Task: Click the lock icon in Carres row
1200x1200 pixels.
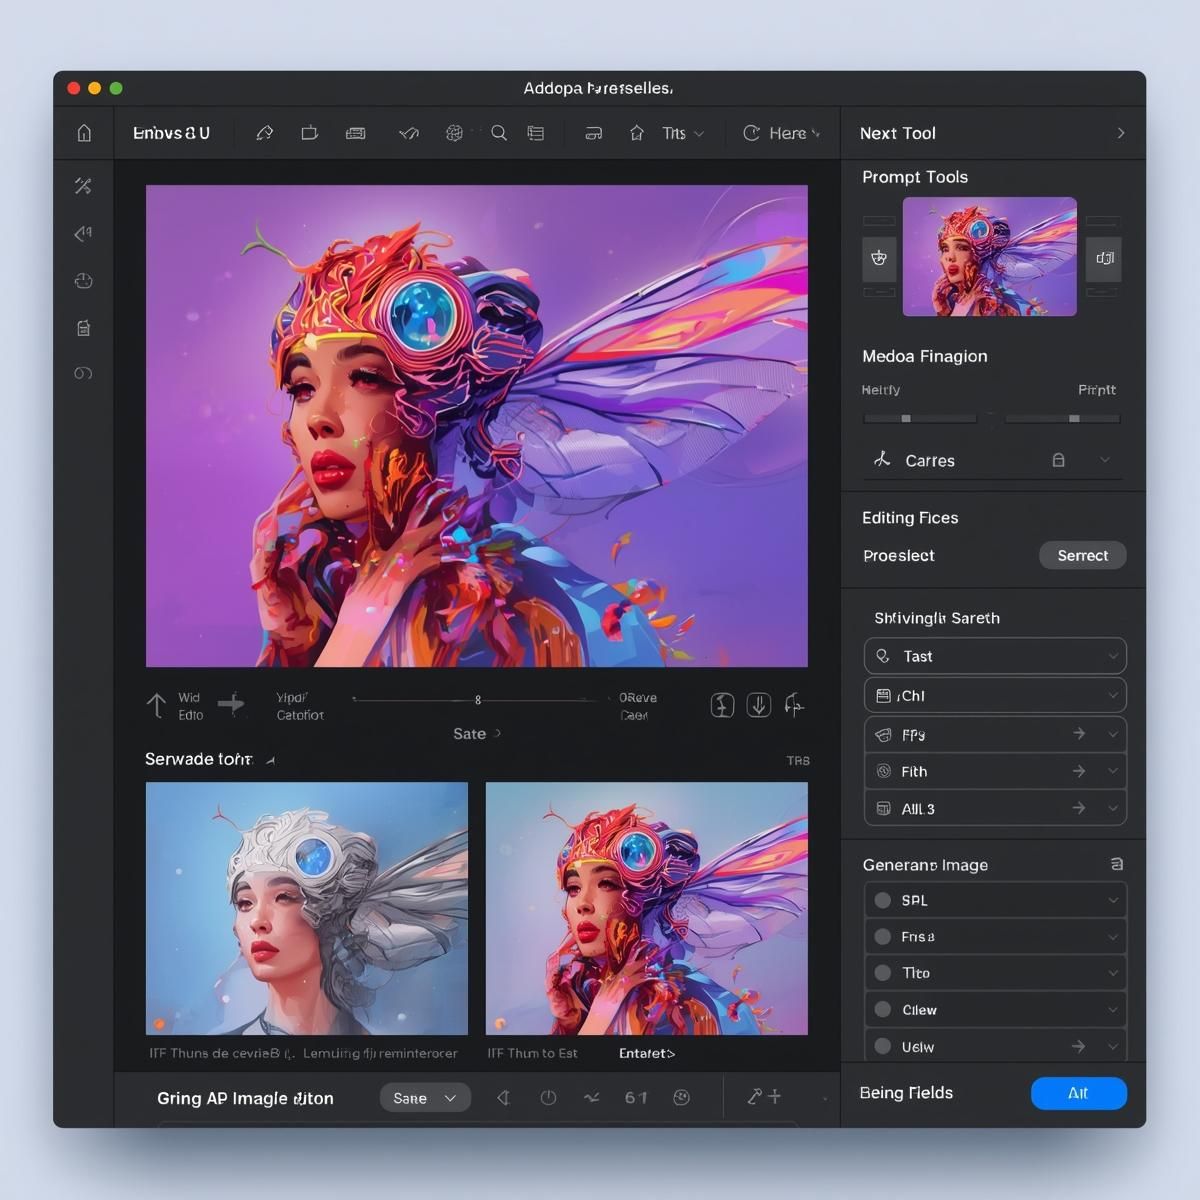Action: (1058, 460)
